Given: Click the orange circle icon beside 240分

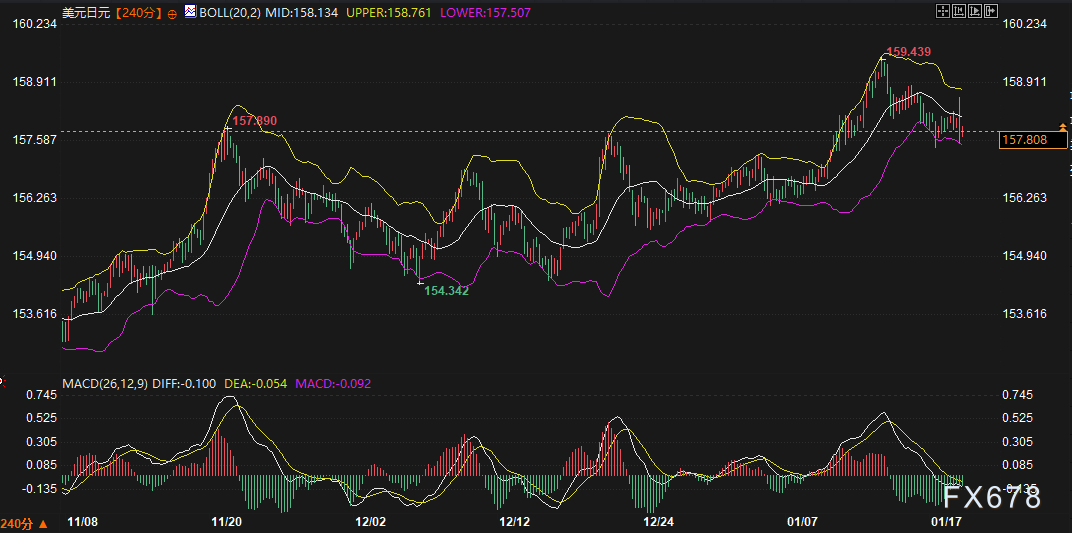Looking at the screenshot, I should 171,12.
